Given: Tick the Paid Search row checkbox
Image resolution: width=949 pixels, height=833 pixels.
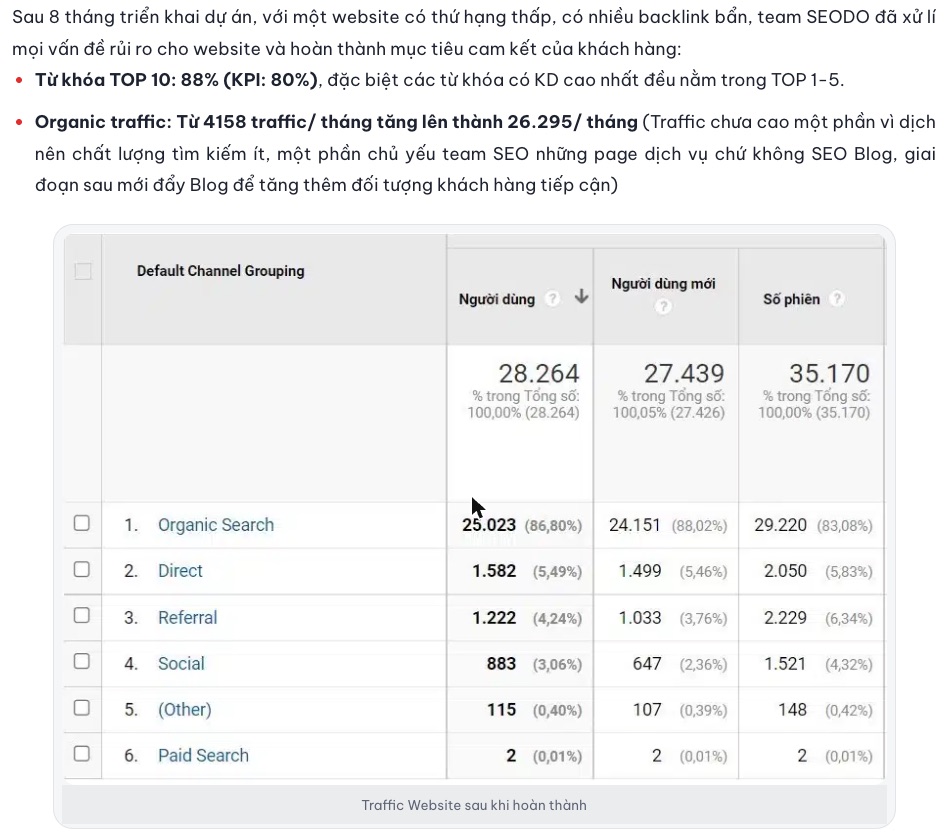Looking at the screenshot, I should [x=82, y=754].
